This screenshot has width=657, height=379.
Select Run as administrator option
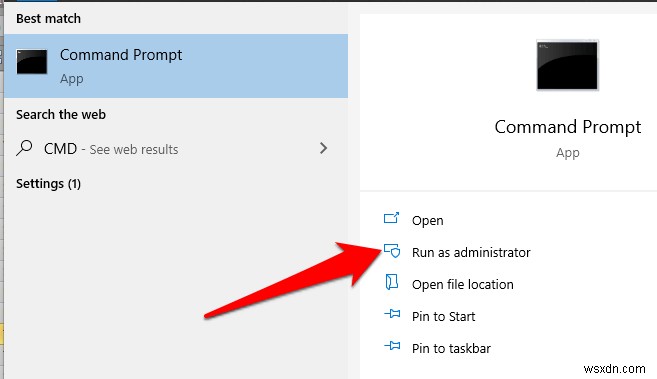tap(471, 253)
